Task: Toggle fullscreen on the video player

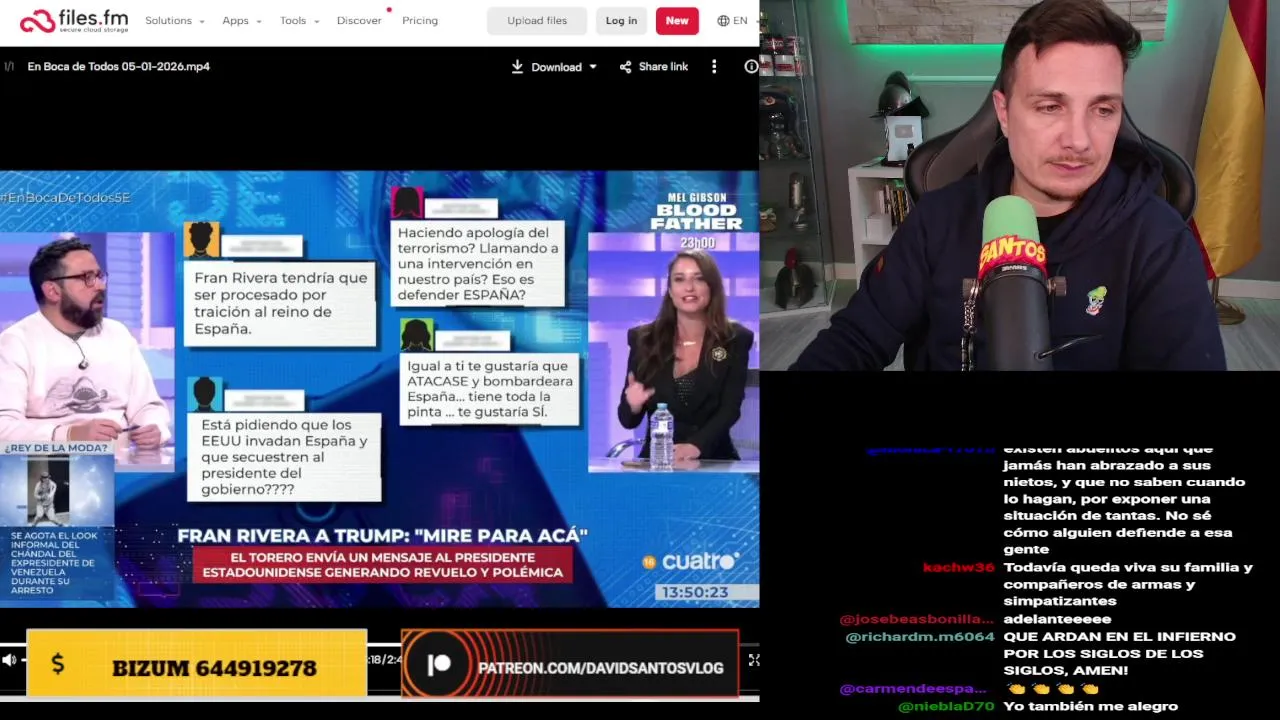Action: (754, 660)
